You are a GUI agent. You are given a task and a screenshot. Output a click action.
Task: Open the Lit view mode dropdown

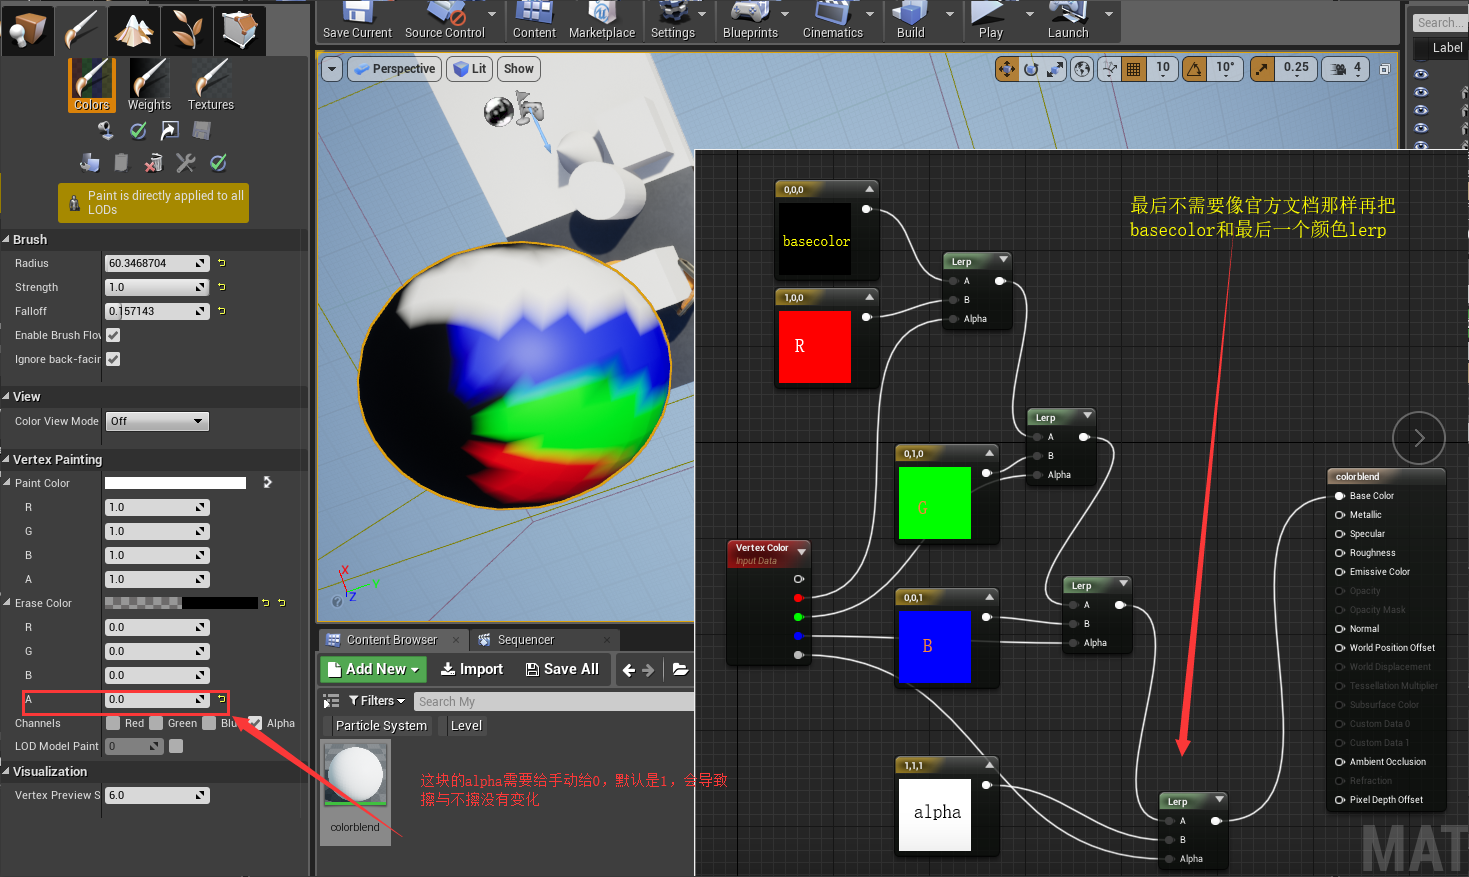tap(469, 69)
